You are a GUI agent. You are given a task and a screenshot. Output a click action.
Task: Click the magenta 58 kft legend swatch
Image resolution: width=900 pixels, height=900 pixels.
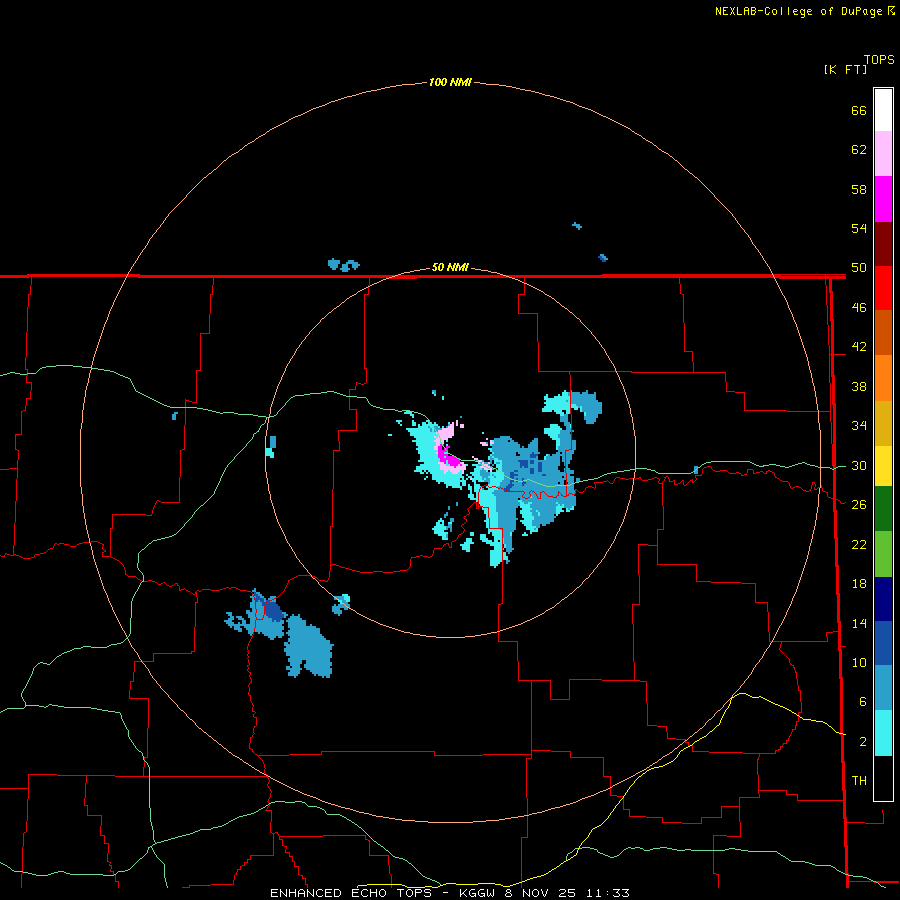pyautogui.click(x=883, y=199)
